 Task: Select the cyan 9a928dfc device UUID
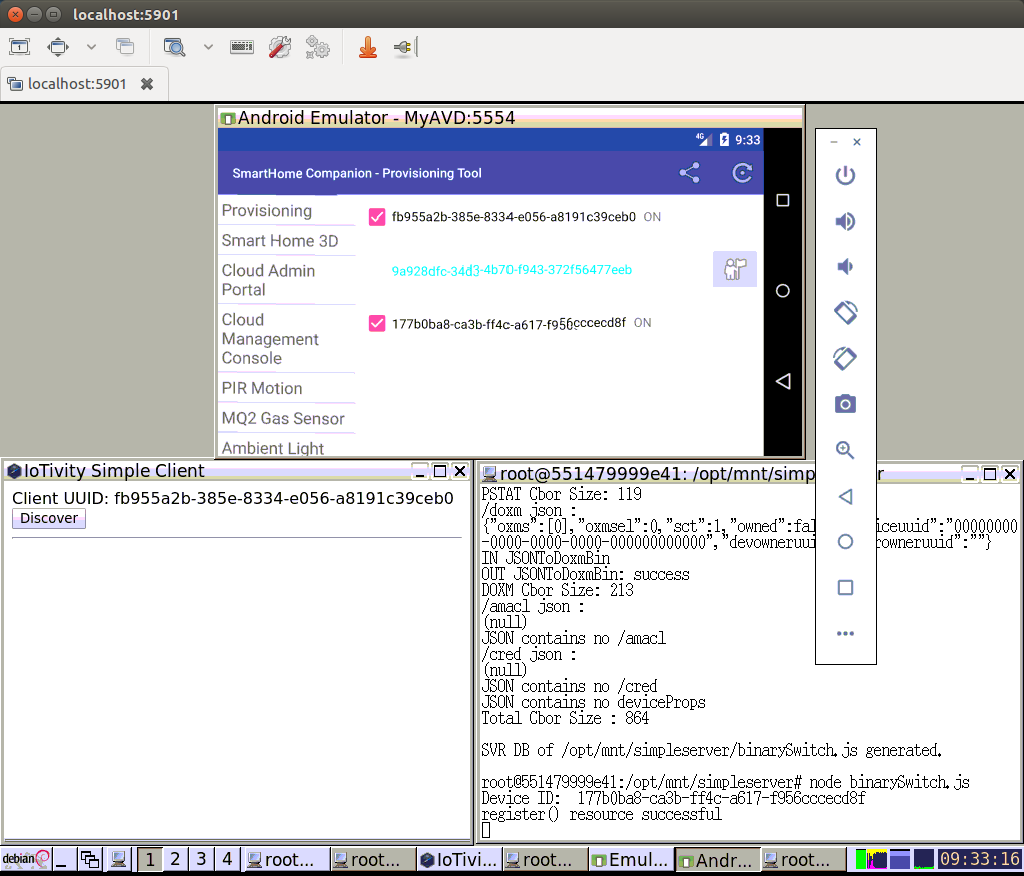[x=511, y=270]
